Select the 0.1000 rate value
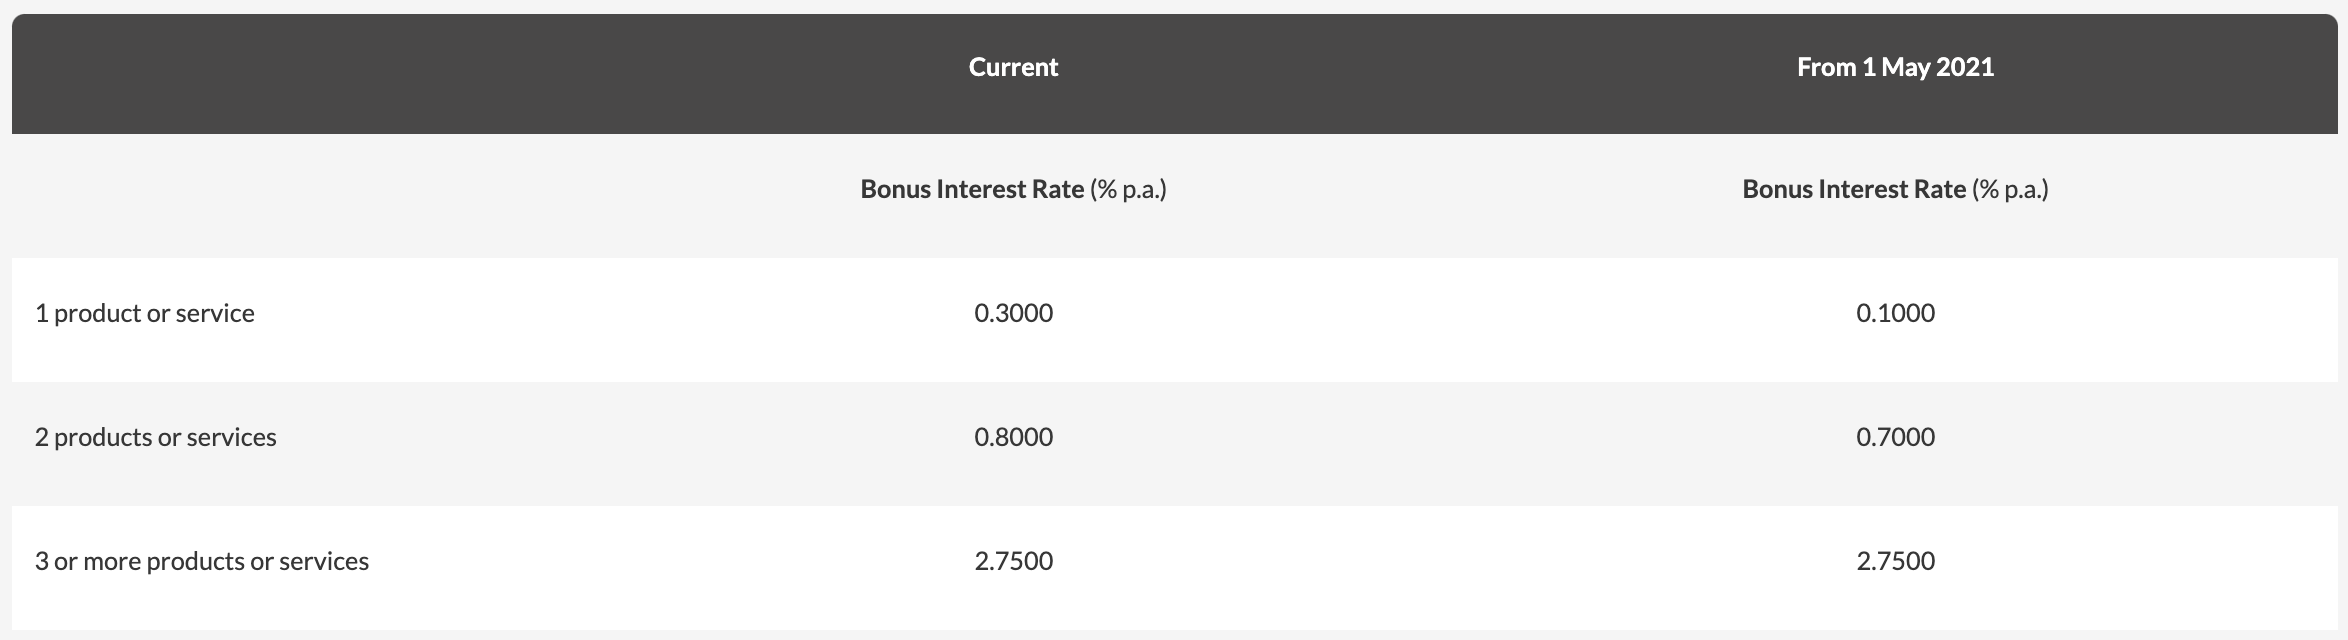The width and height of the screenshot is (2348, 640). coord(1895,313)
